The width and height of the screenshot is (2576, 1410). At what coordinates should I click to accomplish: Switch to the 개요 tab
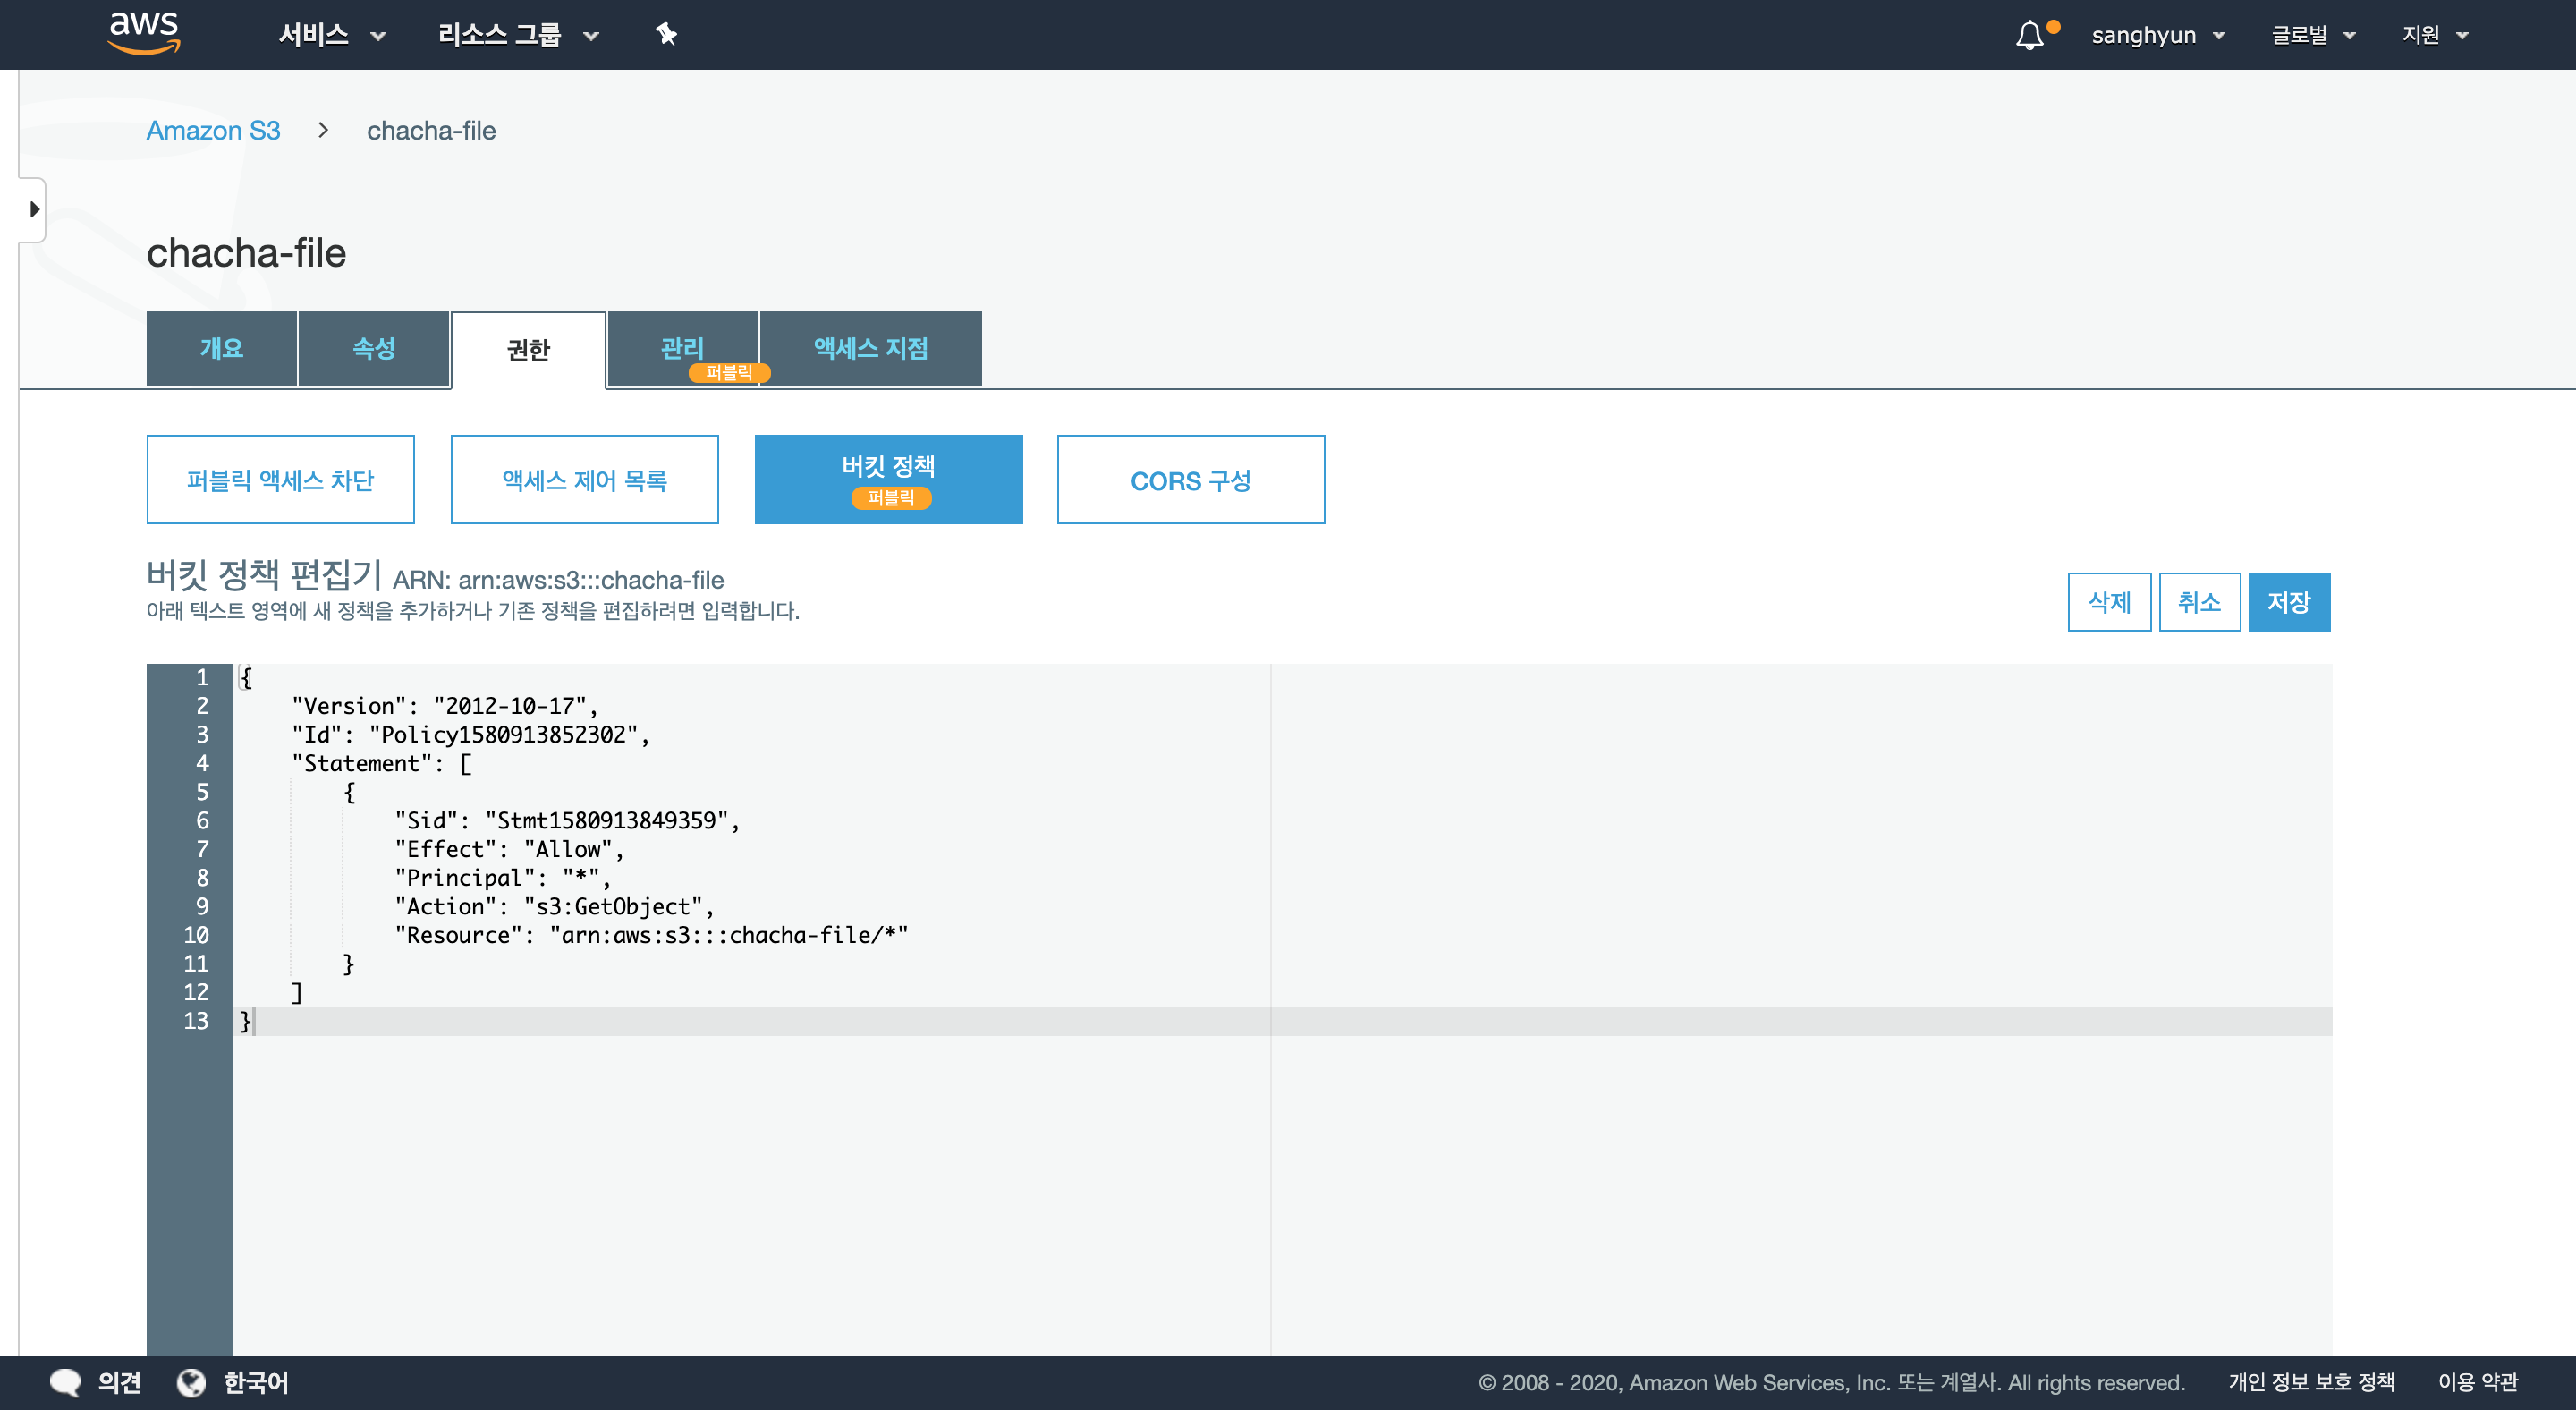click(x=221, y=348)
